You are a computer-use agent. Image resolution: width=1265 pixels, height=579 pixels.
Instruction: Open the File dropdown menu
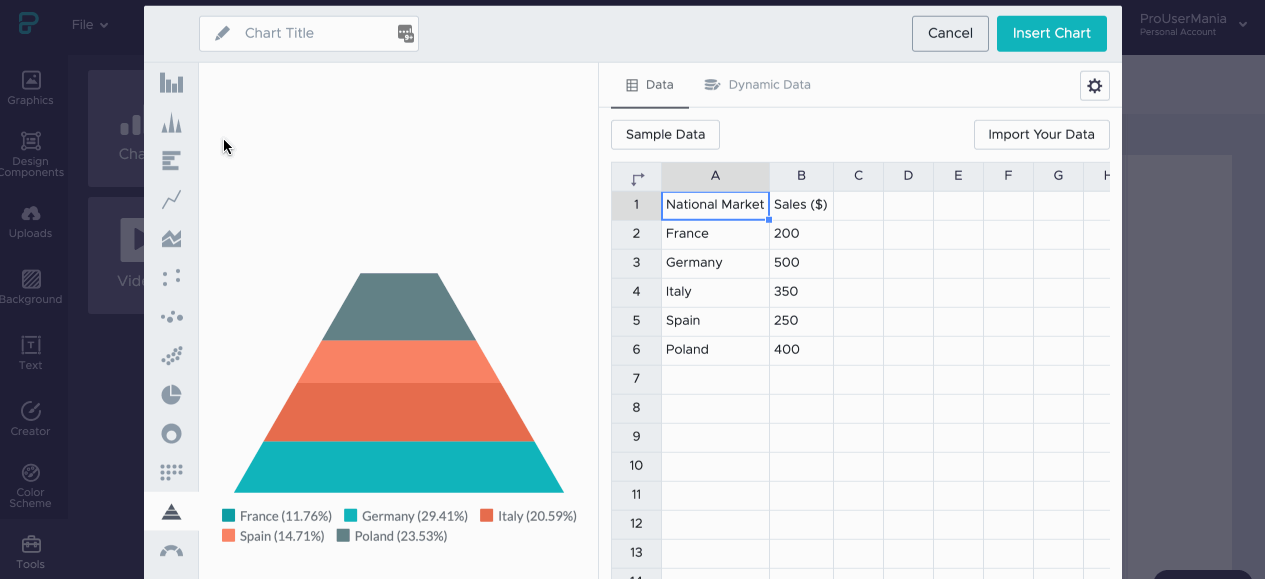coord(90,25)
